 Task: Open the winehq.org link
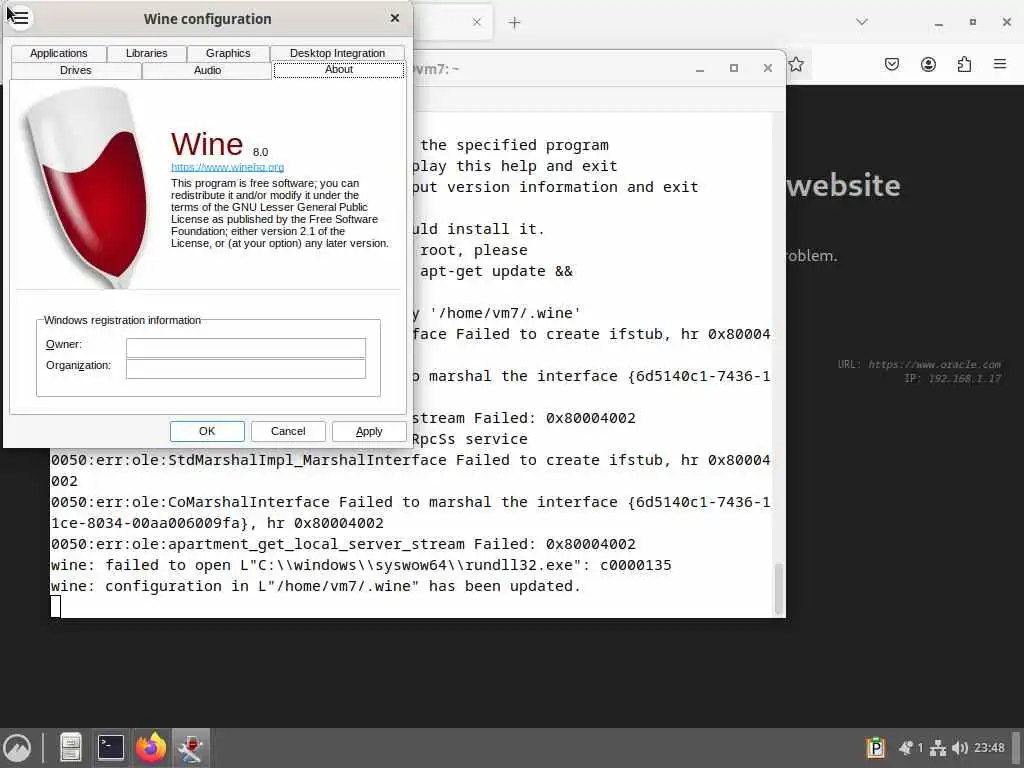click(227, 167)
